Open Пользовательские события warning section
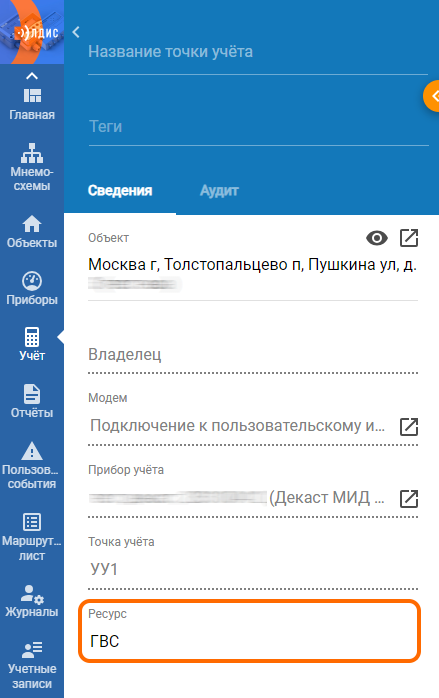Image resolution: width=439 pixels, height=698 pixels. click(x=32, y=466)
